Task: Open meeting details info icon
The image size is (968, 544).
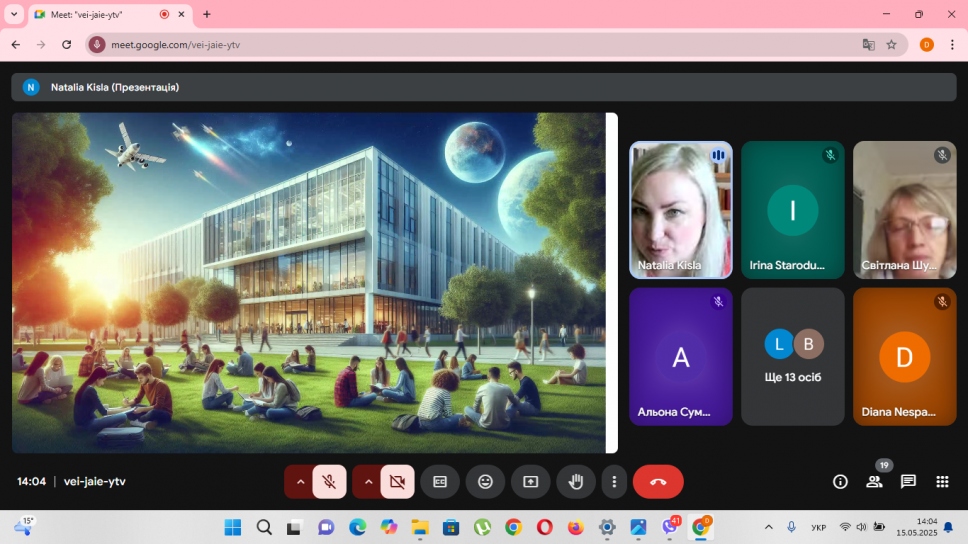Action: (x=840, y=482)
